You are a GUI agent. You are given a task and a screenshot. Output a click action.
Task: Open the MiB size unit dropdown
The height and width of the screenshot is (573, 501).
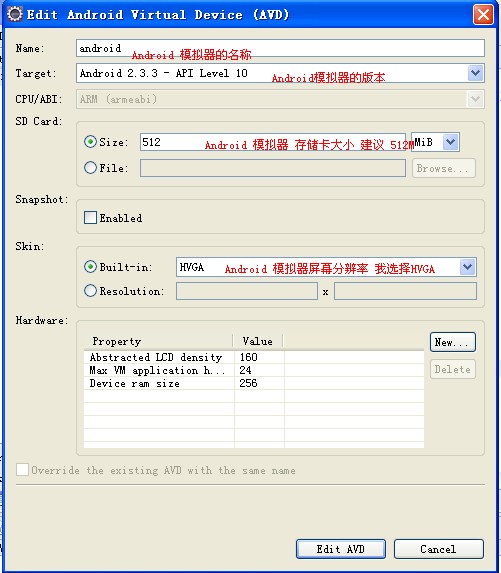coord(451,142)
